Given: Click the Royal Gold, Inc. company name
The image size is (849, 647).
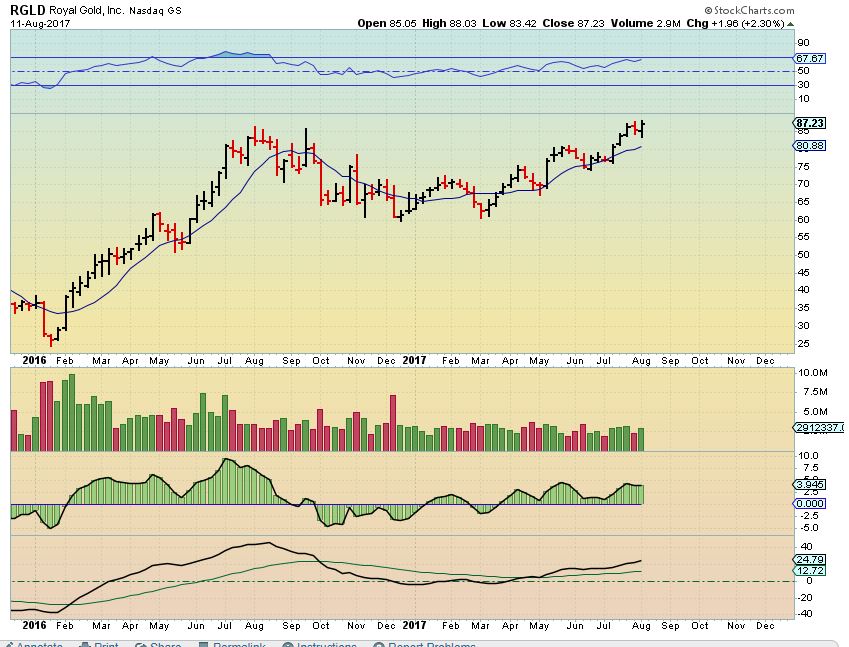Looking at the screenshot, I should pyautogui.click(x=87, y=10).
